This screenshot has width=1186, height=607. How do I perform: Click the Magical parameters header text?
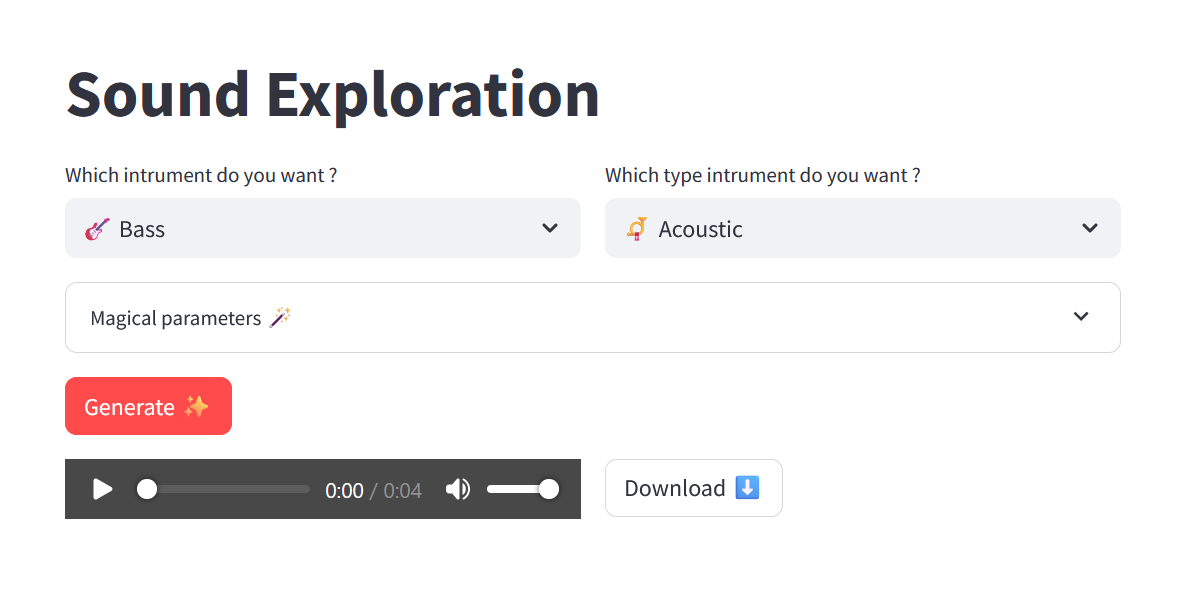coord(176,318)
